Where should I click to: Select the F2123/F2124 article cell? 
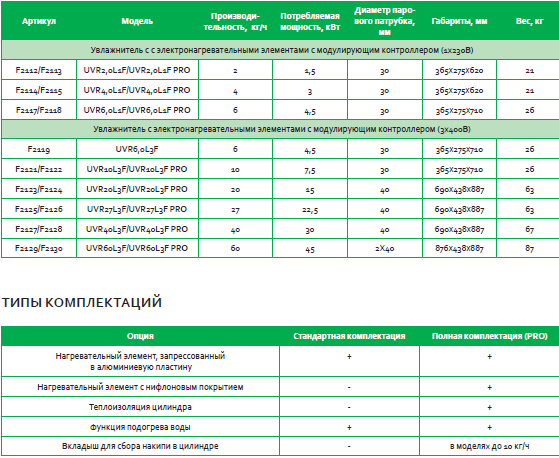coord(39,189)
